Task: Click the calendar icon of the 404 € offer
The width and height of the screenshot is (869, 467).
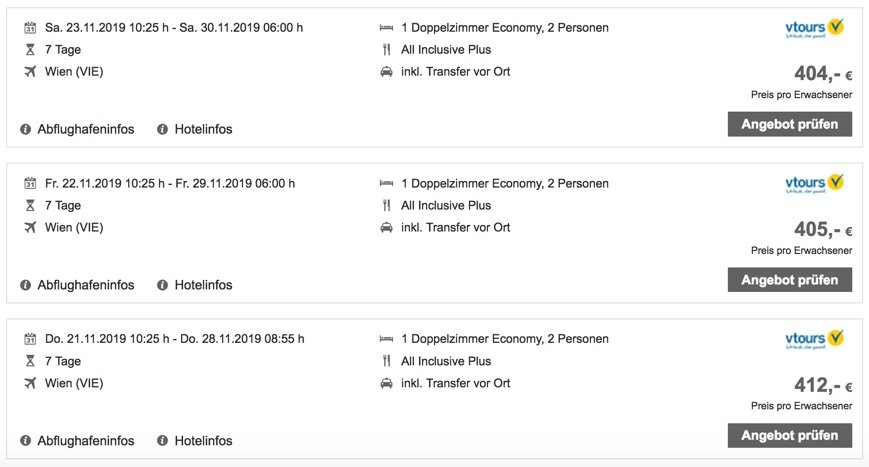Action: (30, 28)
